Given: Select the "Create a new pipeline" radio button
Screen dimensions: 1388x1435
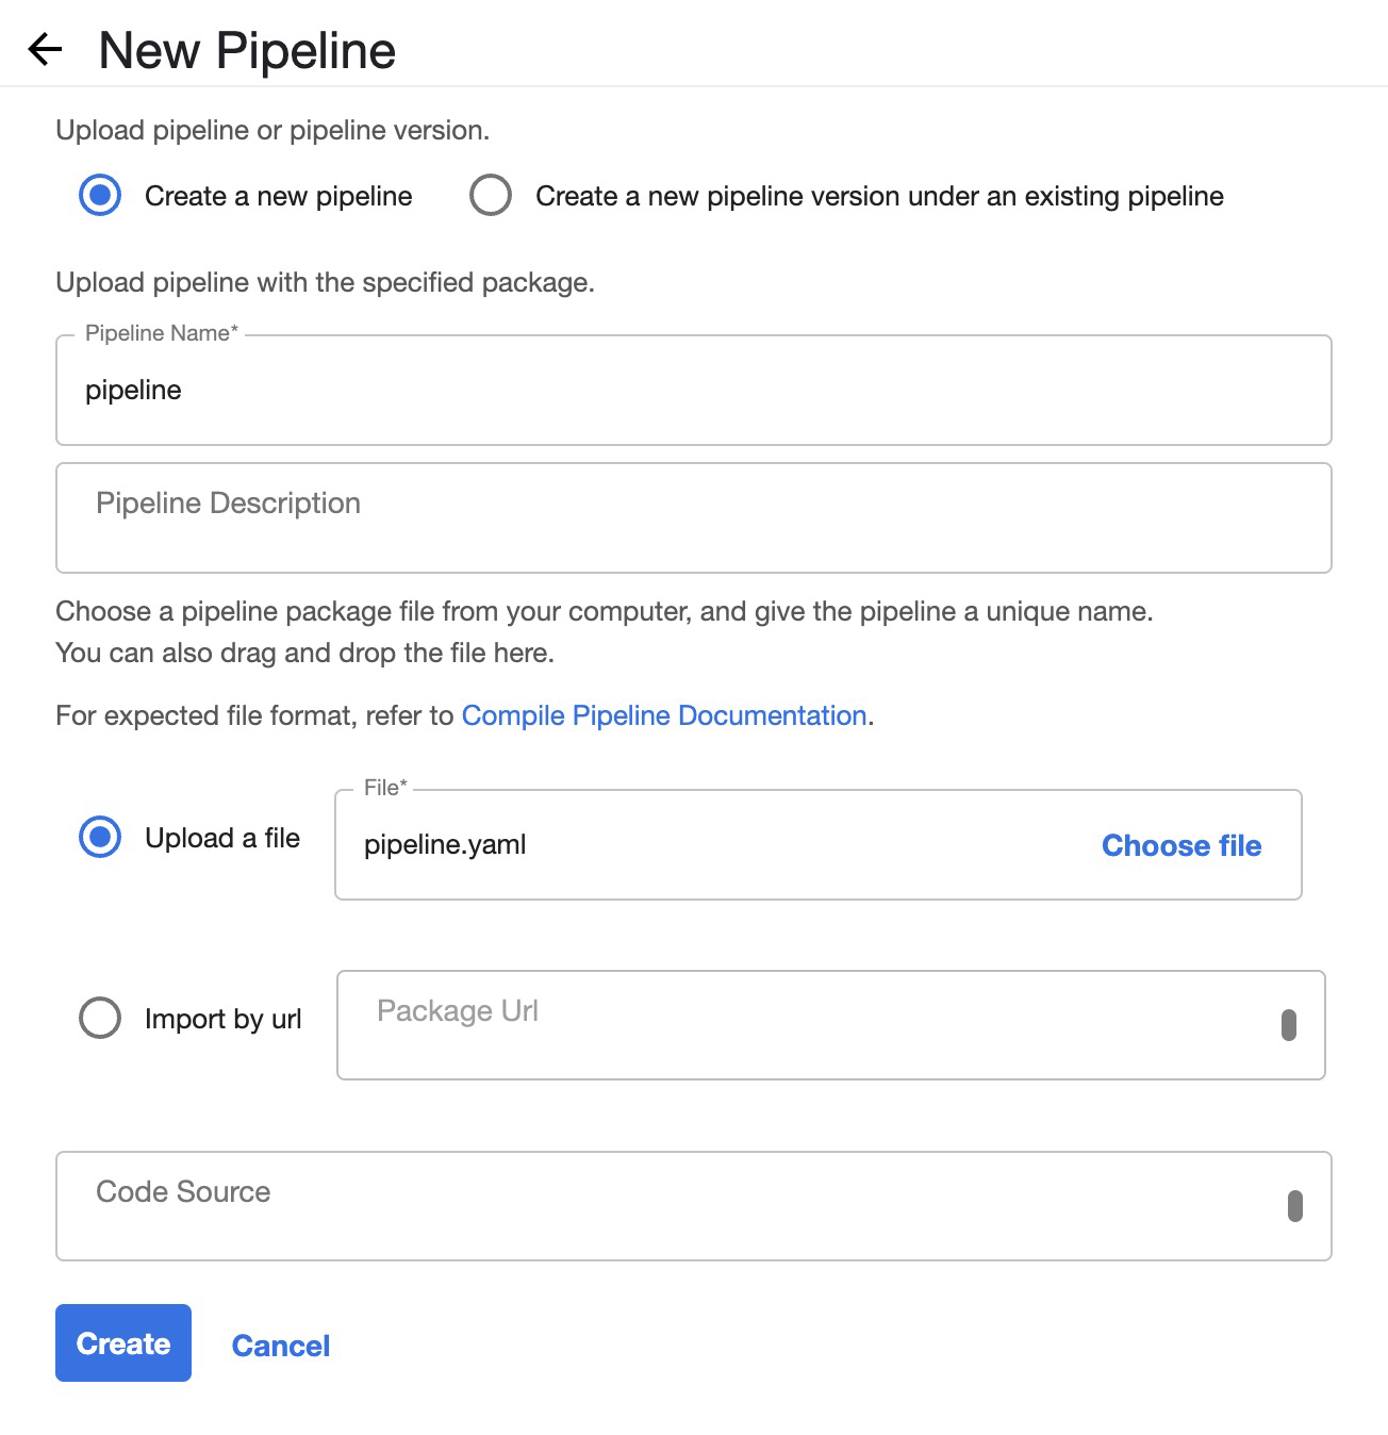Looking at the screenshot, I should coord(99,195).
